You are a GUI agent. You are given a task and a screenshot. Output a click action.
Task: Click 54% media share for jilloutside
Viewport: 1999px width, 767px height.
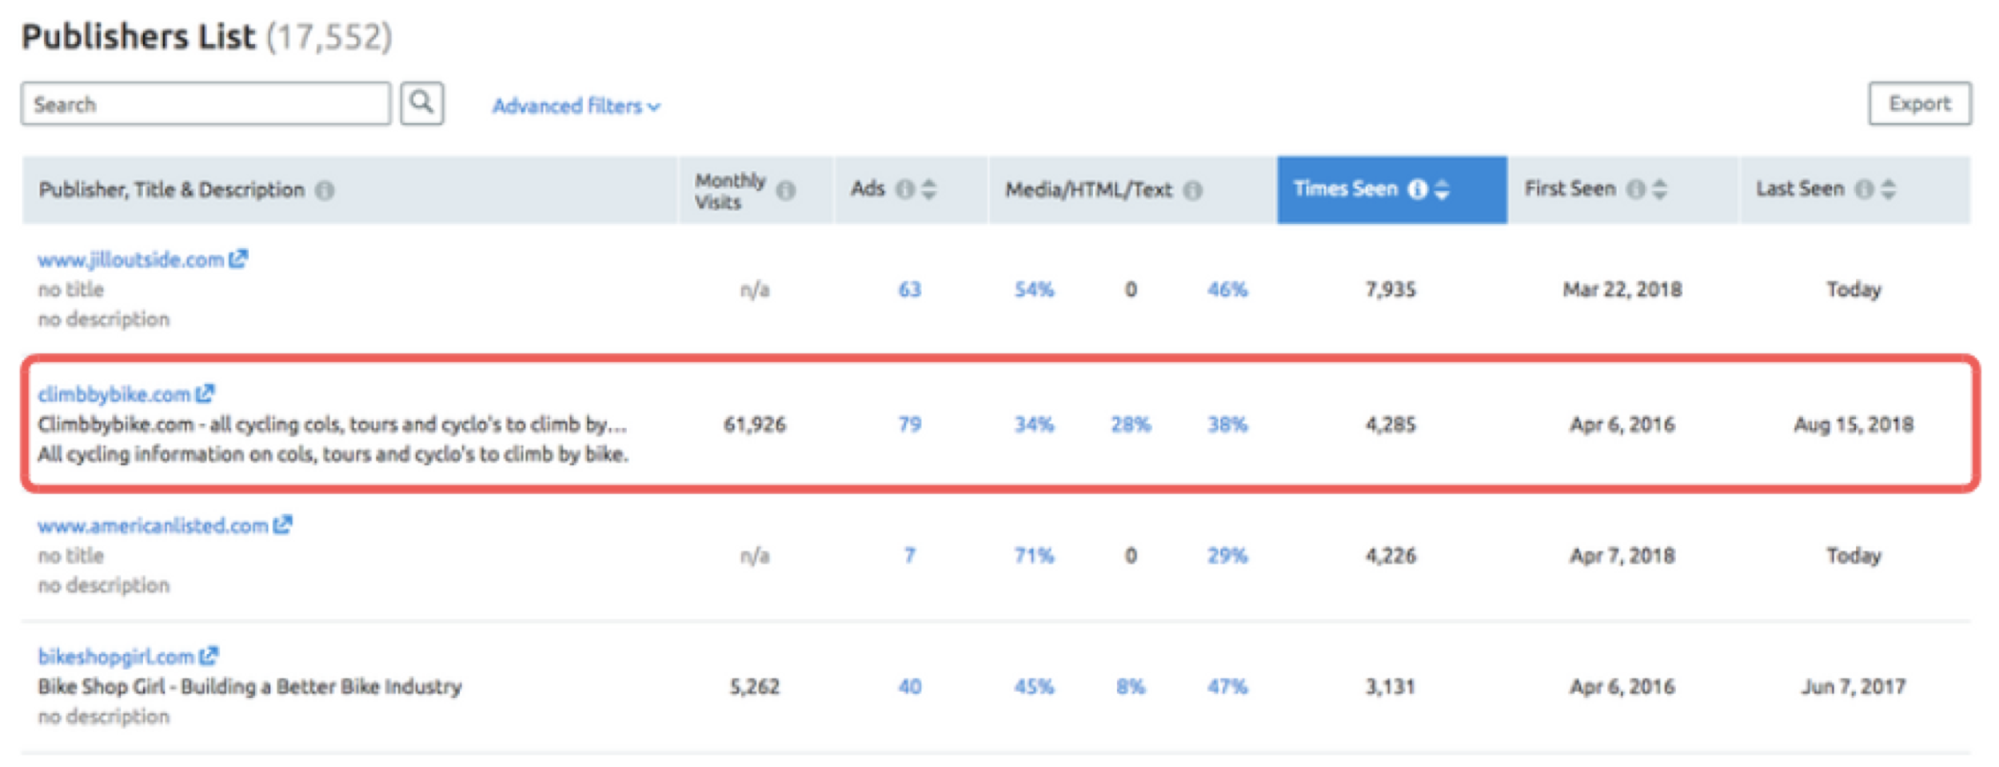[x=1034, y=290]
